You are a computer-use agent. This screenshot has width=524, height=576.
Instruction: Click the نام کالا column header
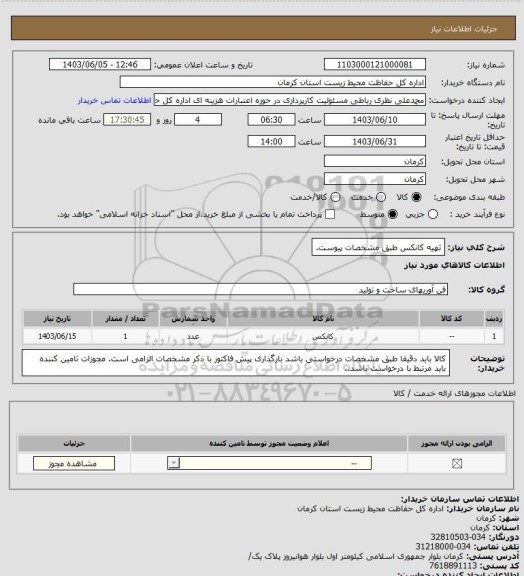click(323, 319)
